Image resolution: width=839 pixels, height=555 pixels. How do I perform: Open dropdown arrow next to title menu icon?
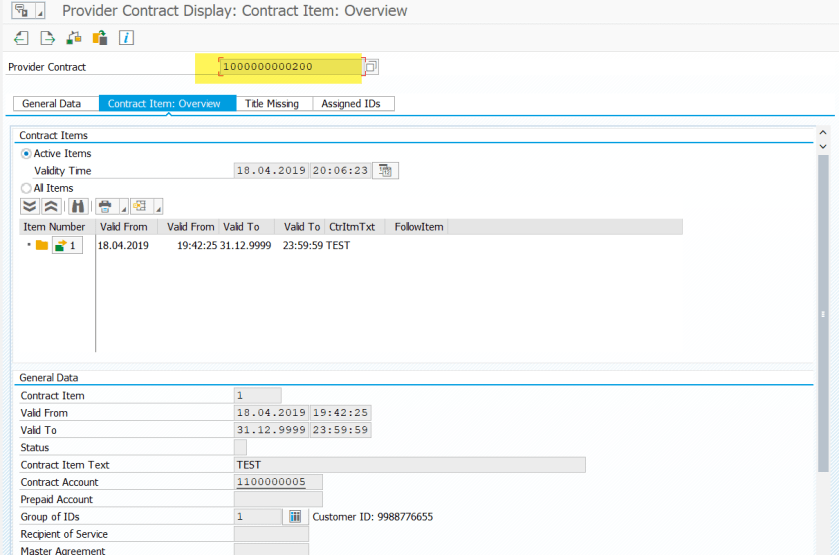40,10
